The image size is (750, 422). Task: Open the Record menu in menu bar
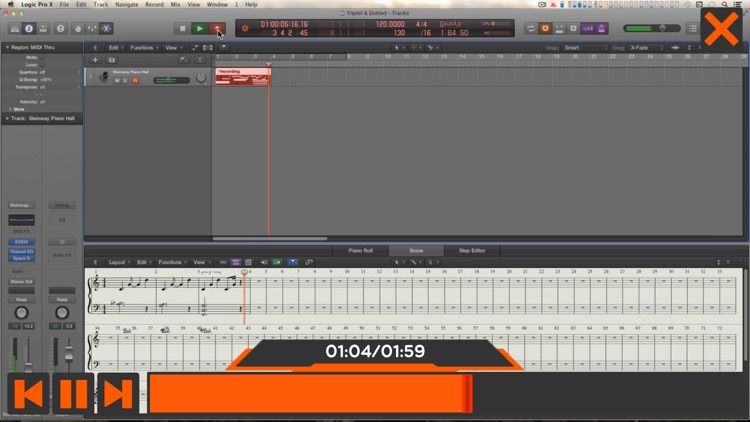(154, 4)
